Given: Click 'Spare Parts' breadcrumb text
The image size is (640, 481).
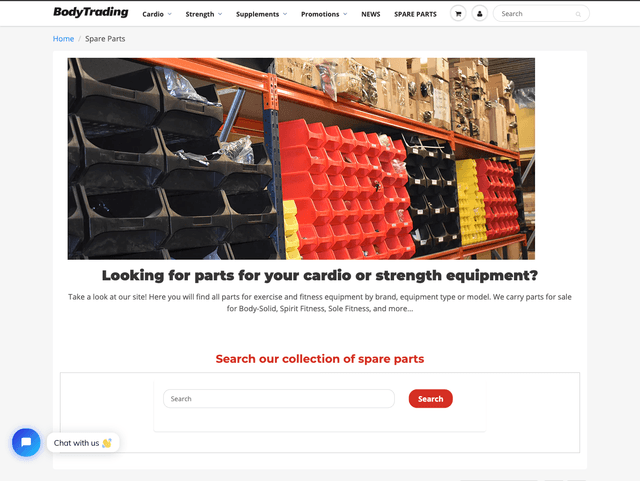Looking at the screenshot, I should (x=105, y=39).
